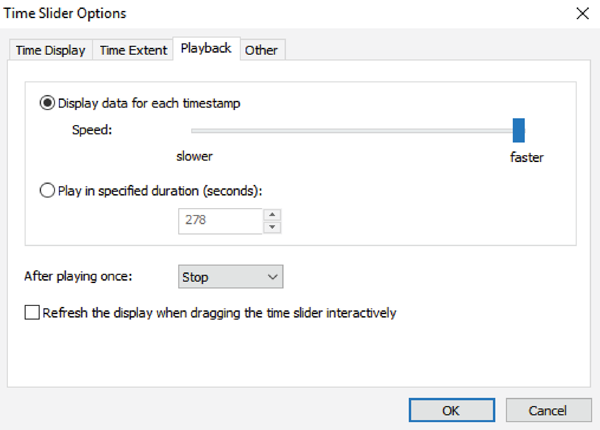The width and height of the screenshot is (600, 430).
Task: Decrease duration with the down spinner arrow
Action: click(272, 227)
